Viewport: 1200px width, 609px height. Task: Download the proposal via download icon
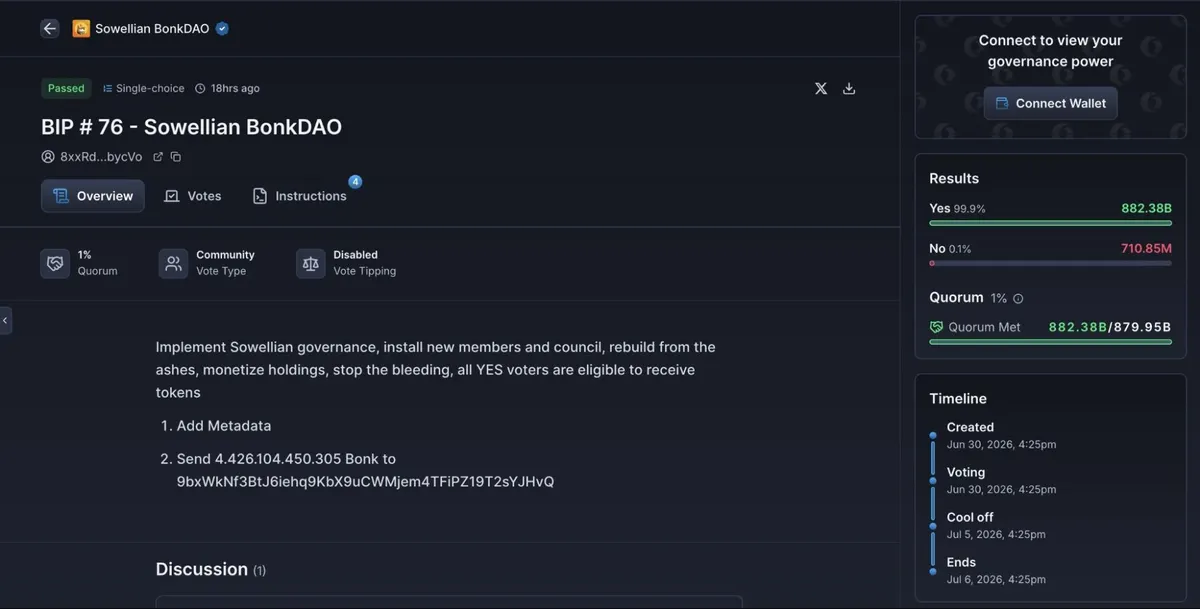coord(849,88)
